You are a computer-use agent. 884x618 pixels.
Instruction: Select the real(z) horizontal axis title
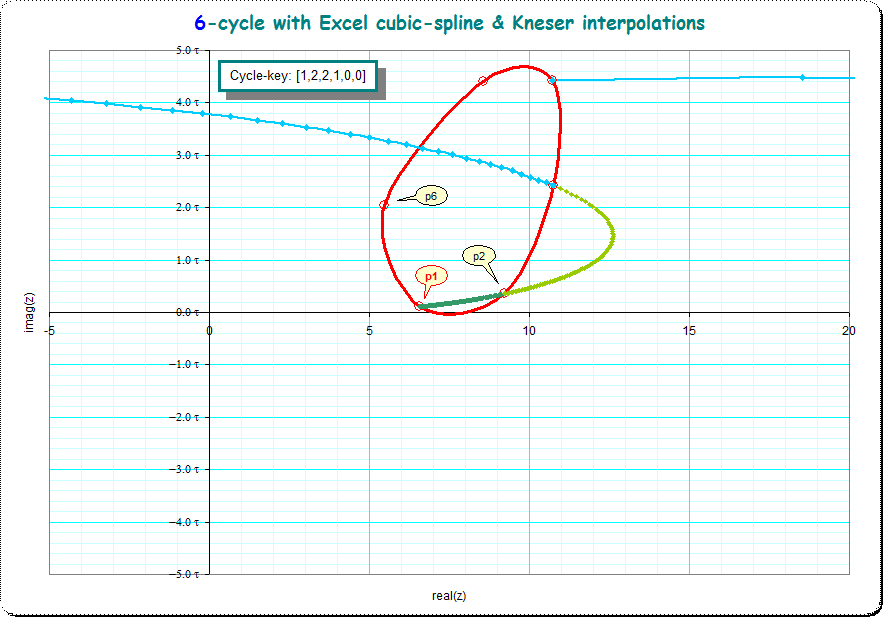tap(449, 596)
